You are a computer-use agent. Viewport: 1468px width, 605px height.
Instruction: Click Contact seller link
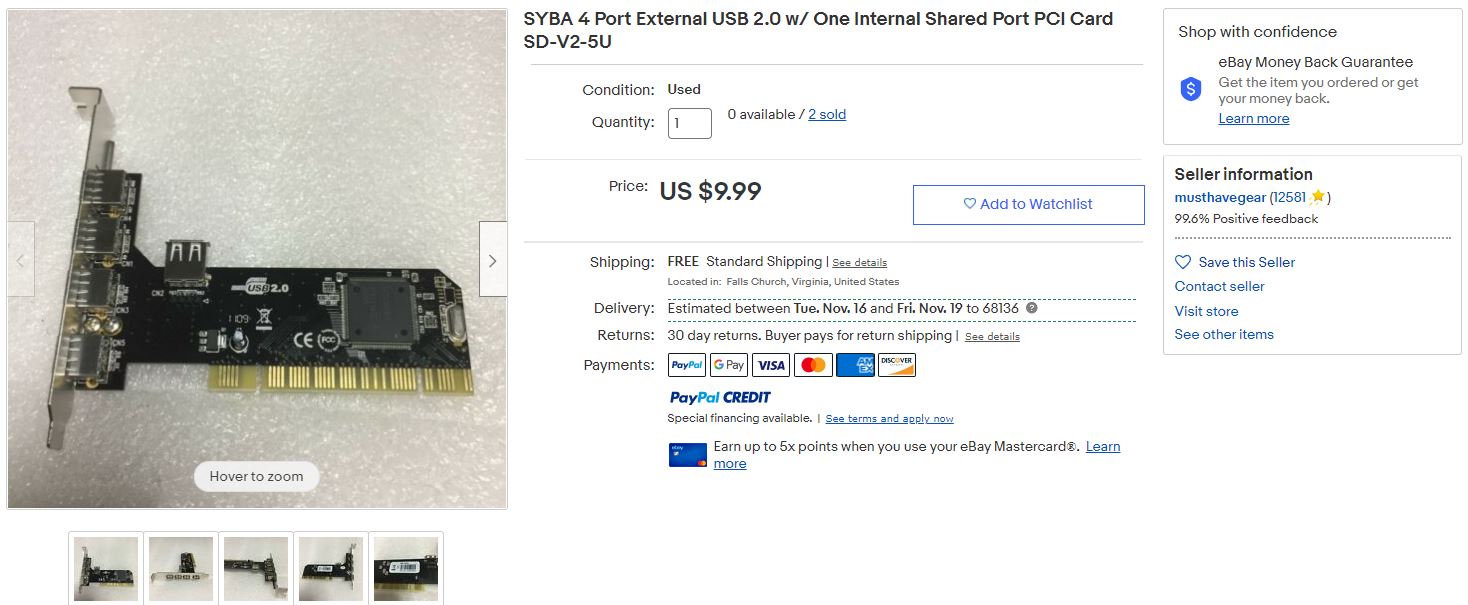[x=1219, y=286]
